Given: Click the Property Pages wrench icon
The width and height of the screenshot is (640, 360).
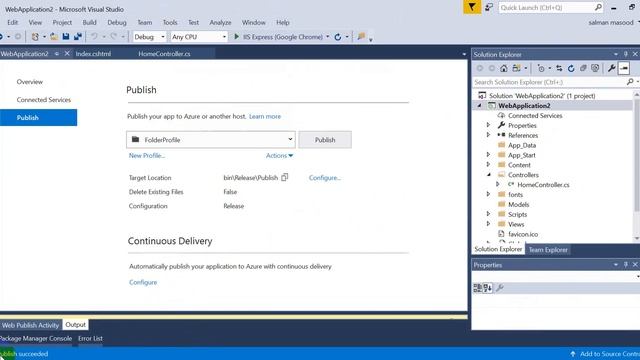Looking at the screenshot, I should pyautogui.click(x=500, y=288).
